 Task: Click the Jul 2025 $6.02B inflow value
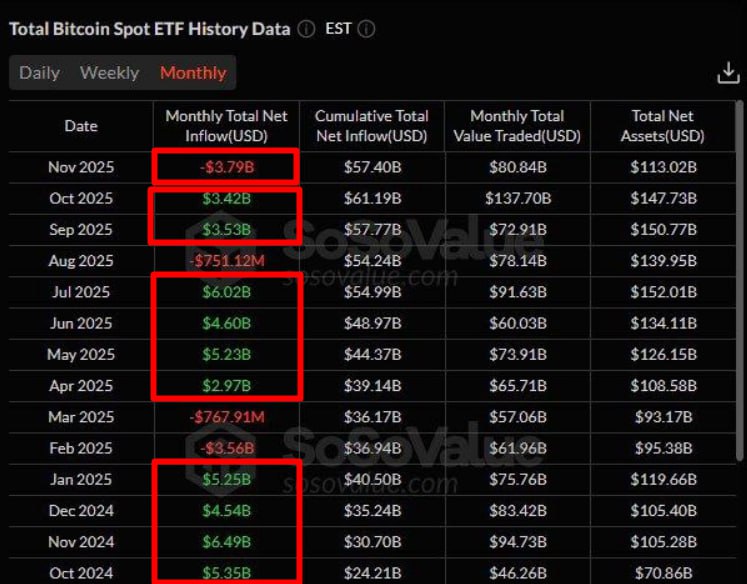224,292
